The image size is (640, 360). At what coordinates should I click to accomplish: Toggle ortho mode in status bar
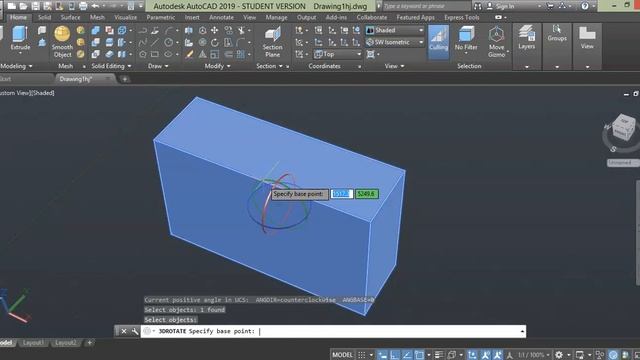(394, 355)
